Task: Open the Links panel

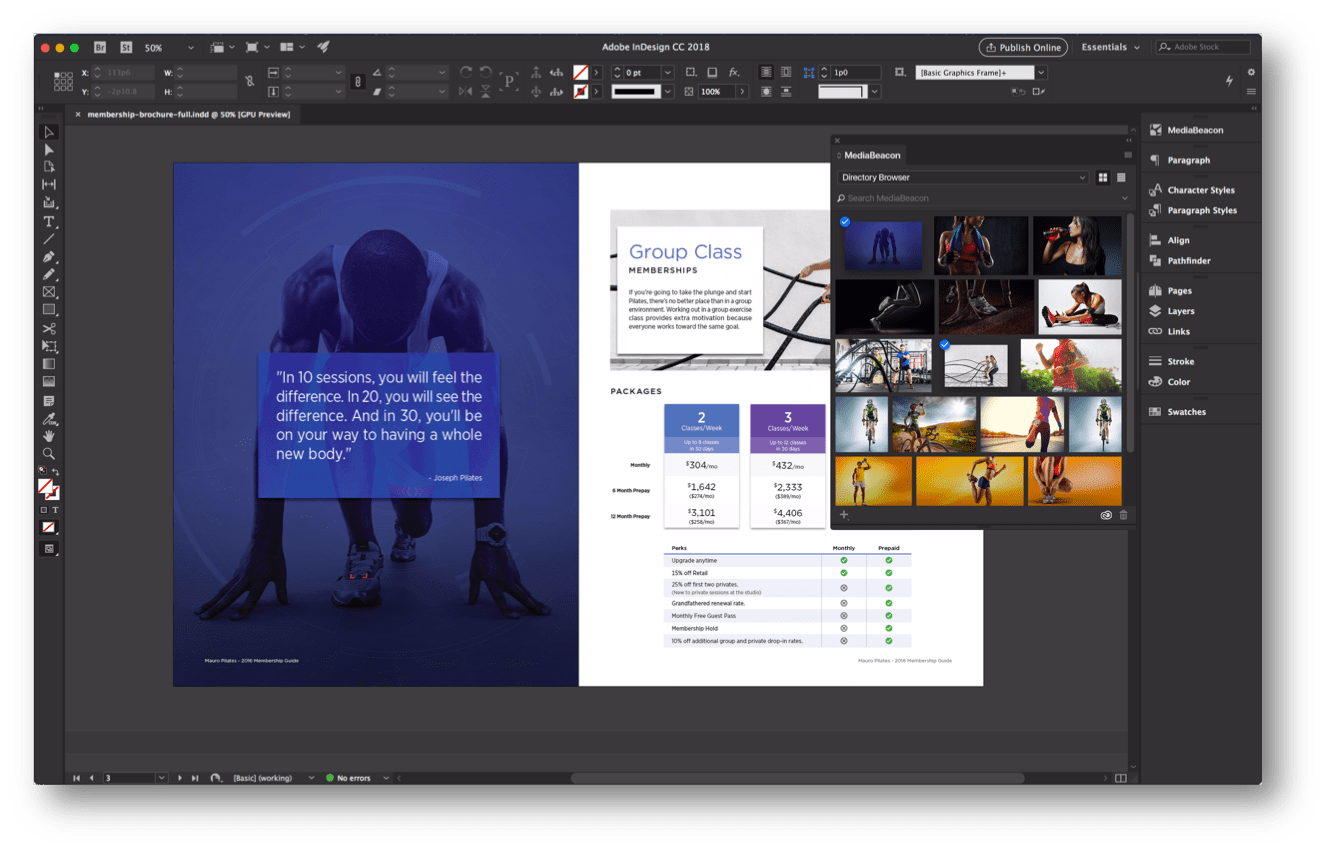Action: tap(1178, 331)
